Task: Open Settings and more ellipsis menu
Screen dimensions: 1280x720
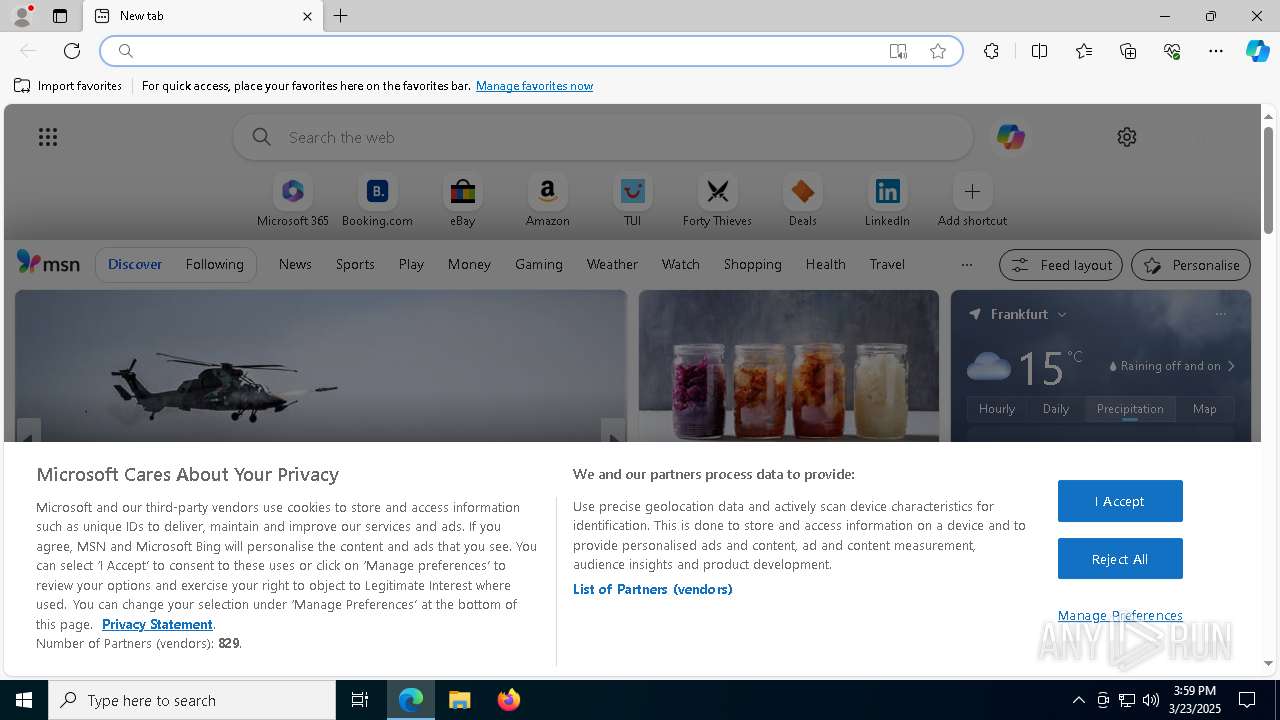Action: 1216,51
